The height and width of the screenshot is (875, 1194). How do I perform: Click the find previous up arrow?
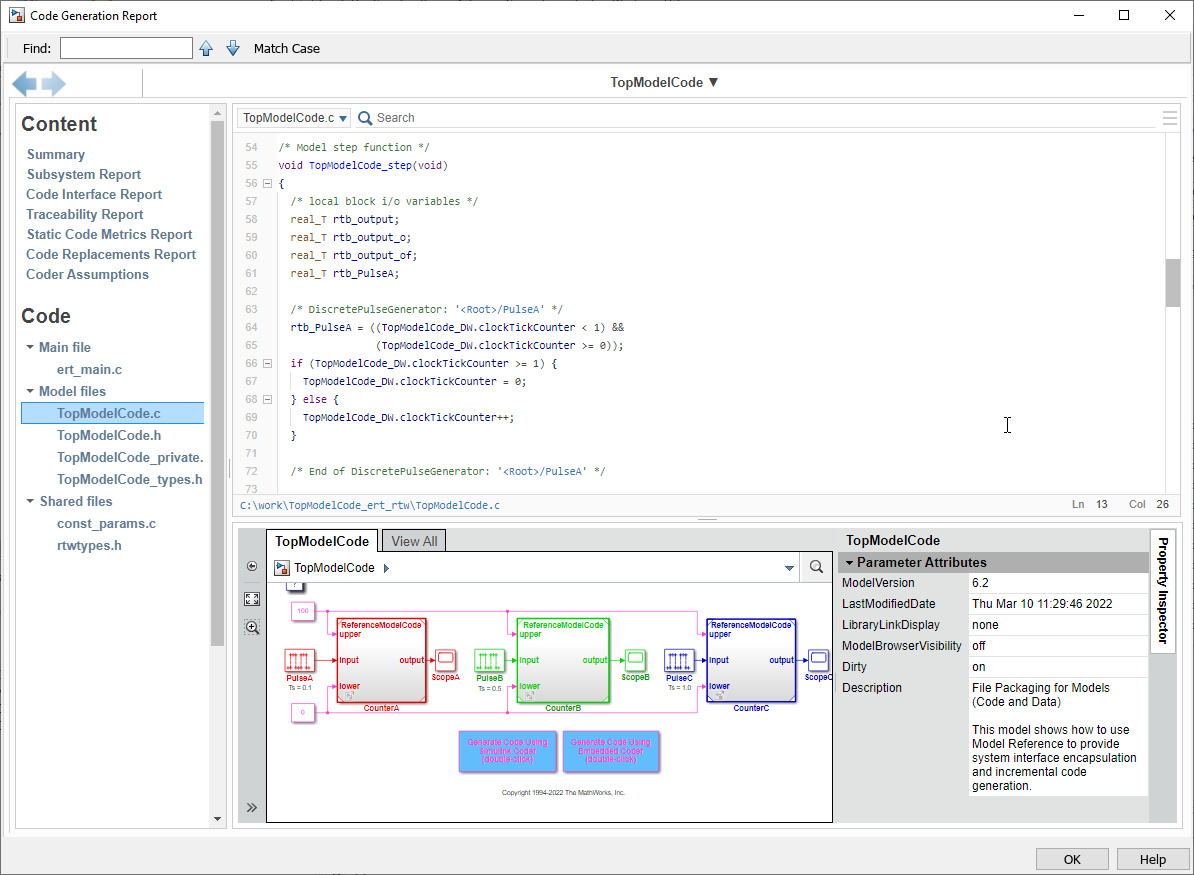click(x=206, y=48)
